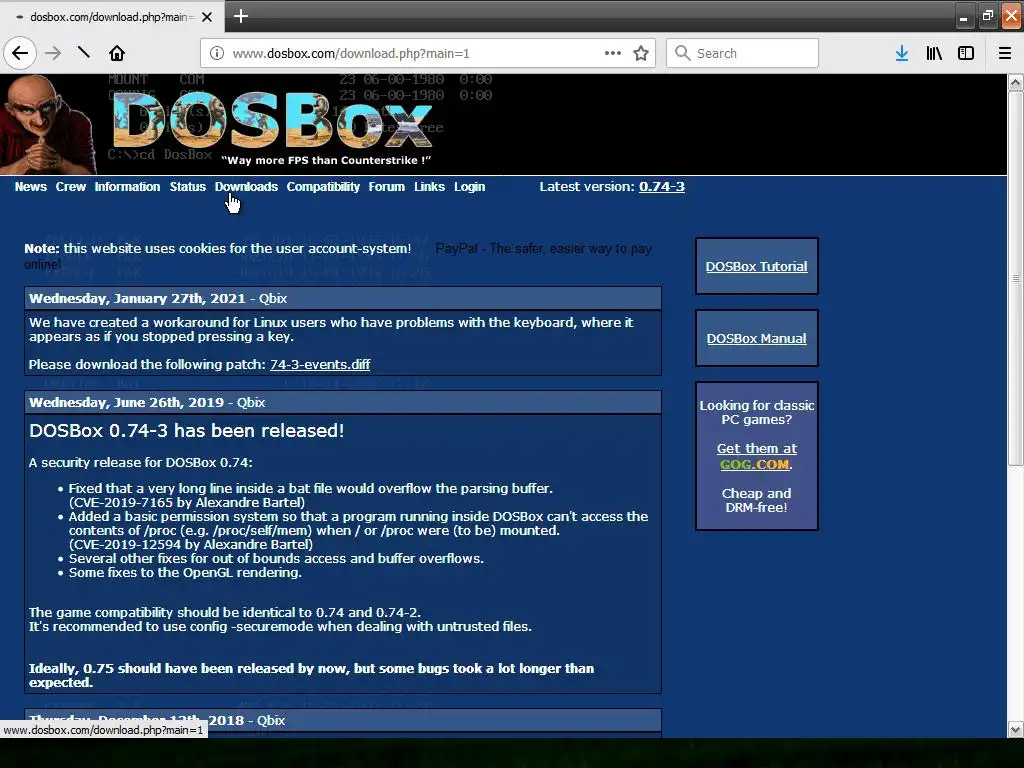Click Looking for classic PC games text
The height and width of the screenshot is (768, 1024).
click(756, 413)
